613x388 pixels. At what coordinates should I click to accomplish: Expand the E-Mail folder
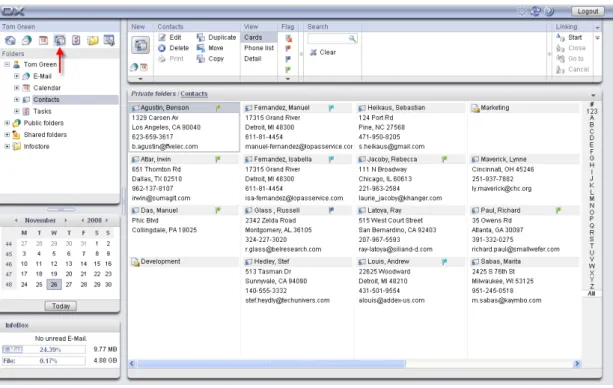pyautogui.click(x=16, y=76)
